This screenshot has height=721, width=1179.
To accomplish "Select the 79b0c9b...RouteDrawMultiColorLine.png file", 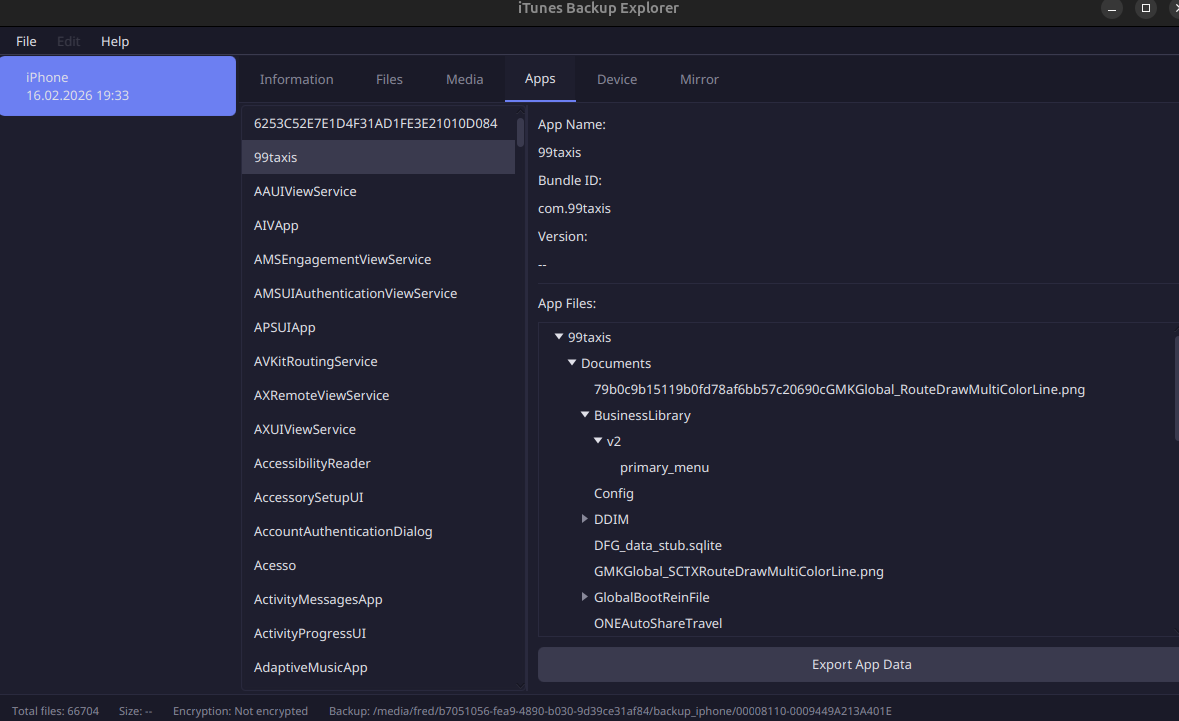I will (839, 389).
